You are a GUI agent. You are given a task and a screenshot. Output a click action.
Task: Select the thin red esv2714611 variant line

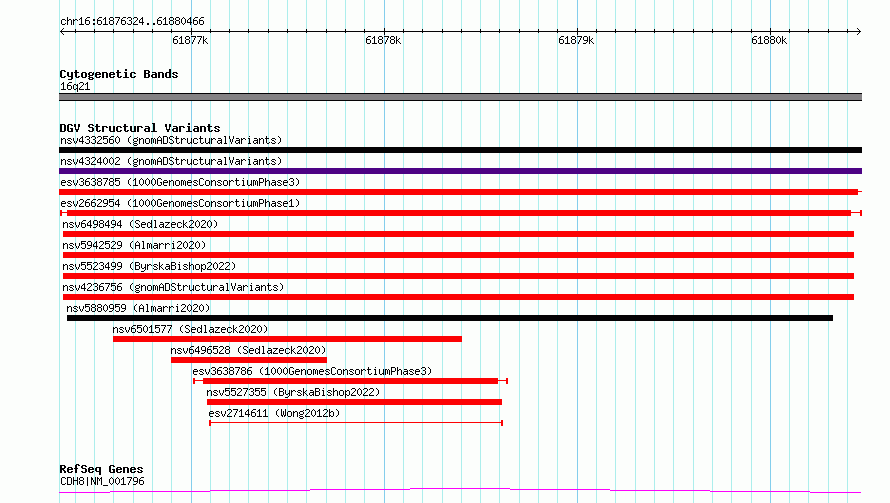point(356,423)
